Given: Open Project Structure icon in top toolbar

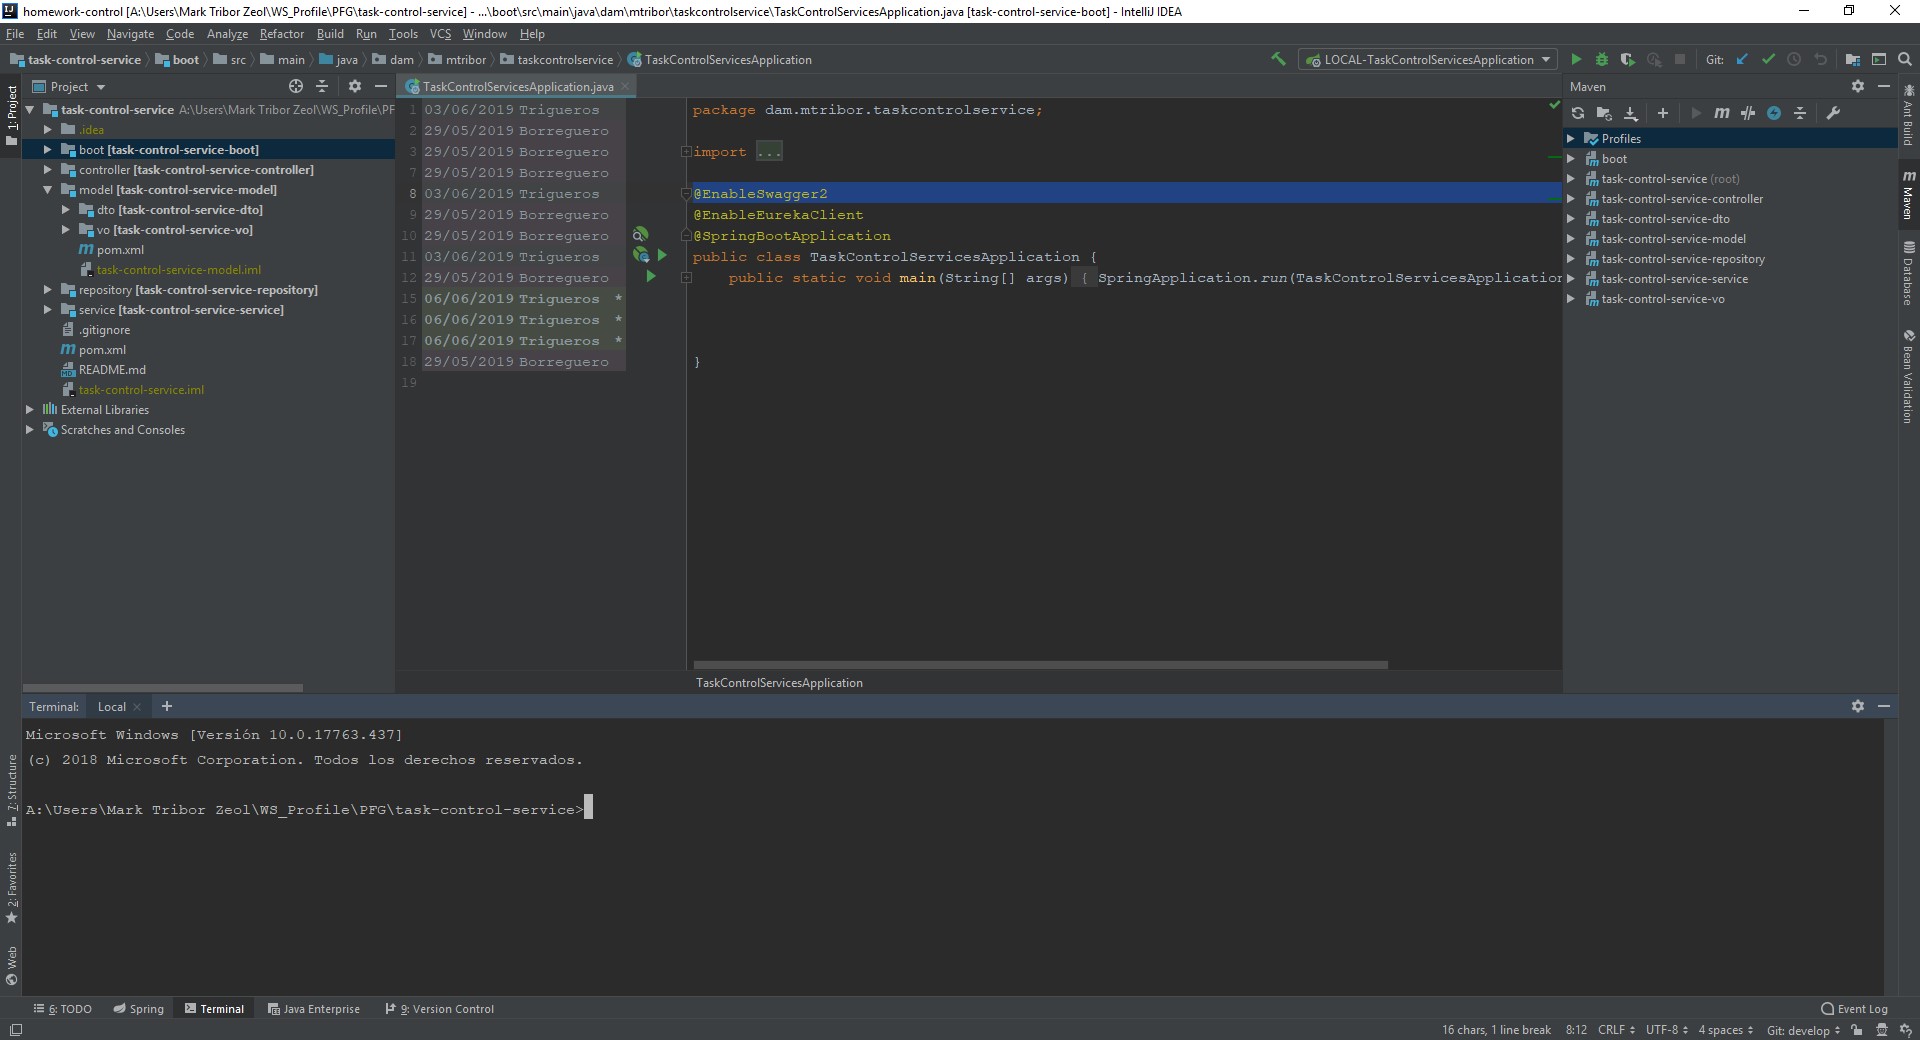Looking at the screenshot, I should point(1853,59).
